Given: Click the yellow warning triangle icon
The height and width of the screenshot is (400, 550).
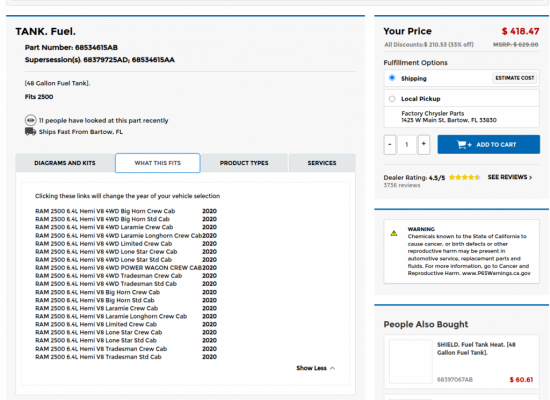Looking at the screenshot, I should [x=394, y=233].
